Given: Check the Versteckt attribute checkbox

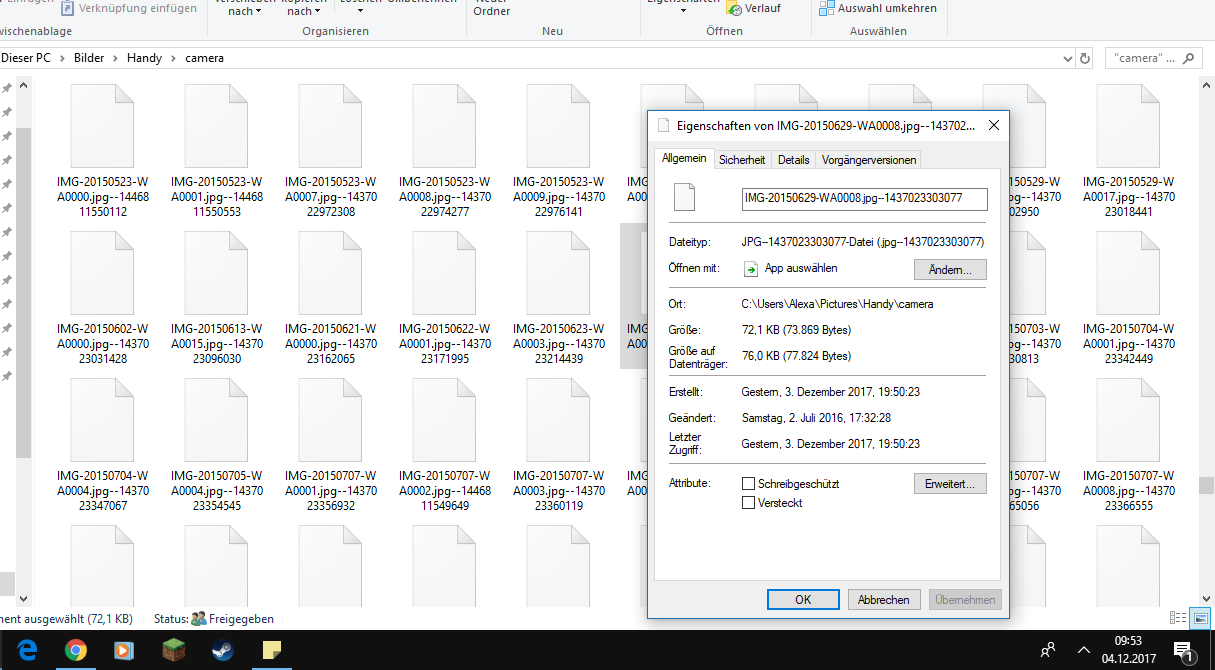Looking at the screenshot, I should pos(748,503).
